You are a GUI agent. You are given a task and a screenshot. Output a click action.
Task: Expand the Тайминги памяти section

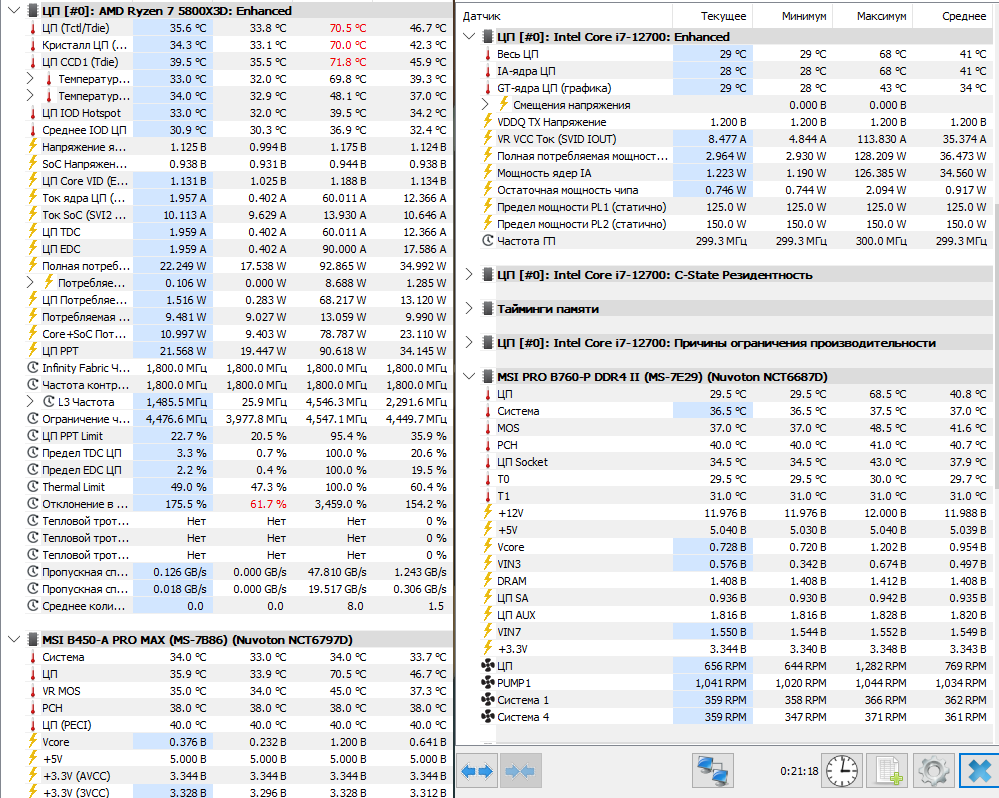[470, 309]
